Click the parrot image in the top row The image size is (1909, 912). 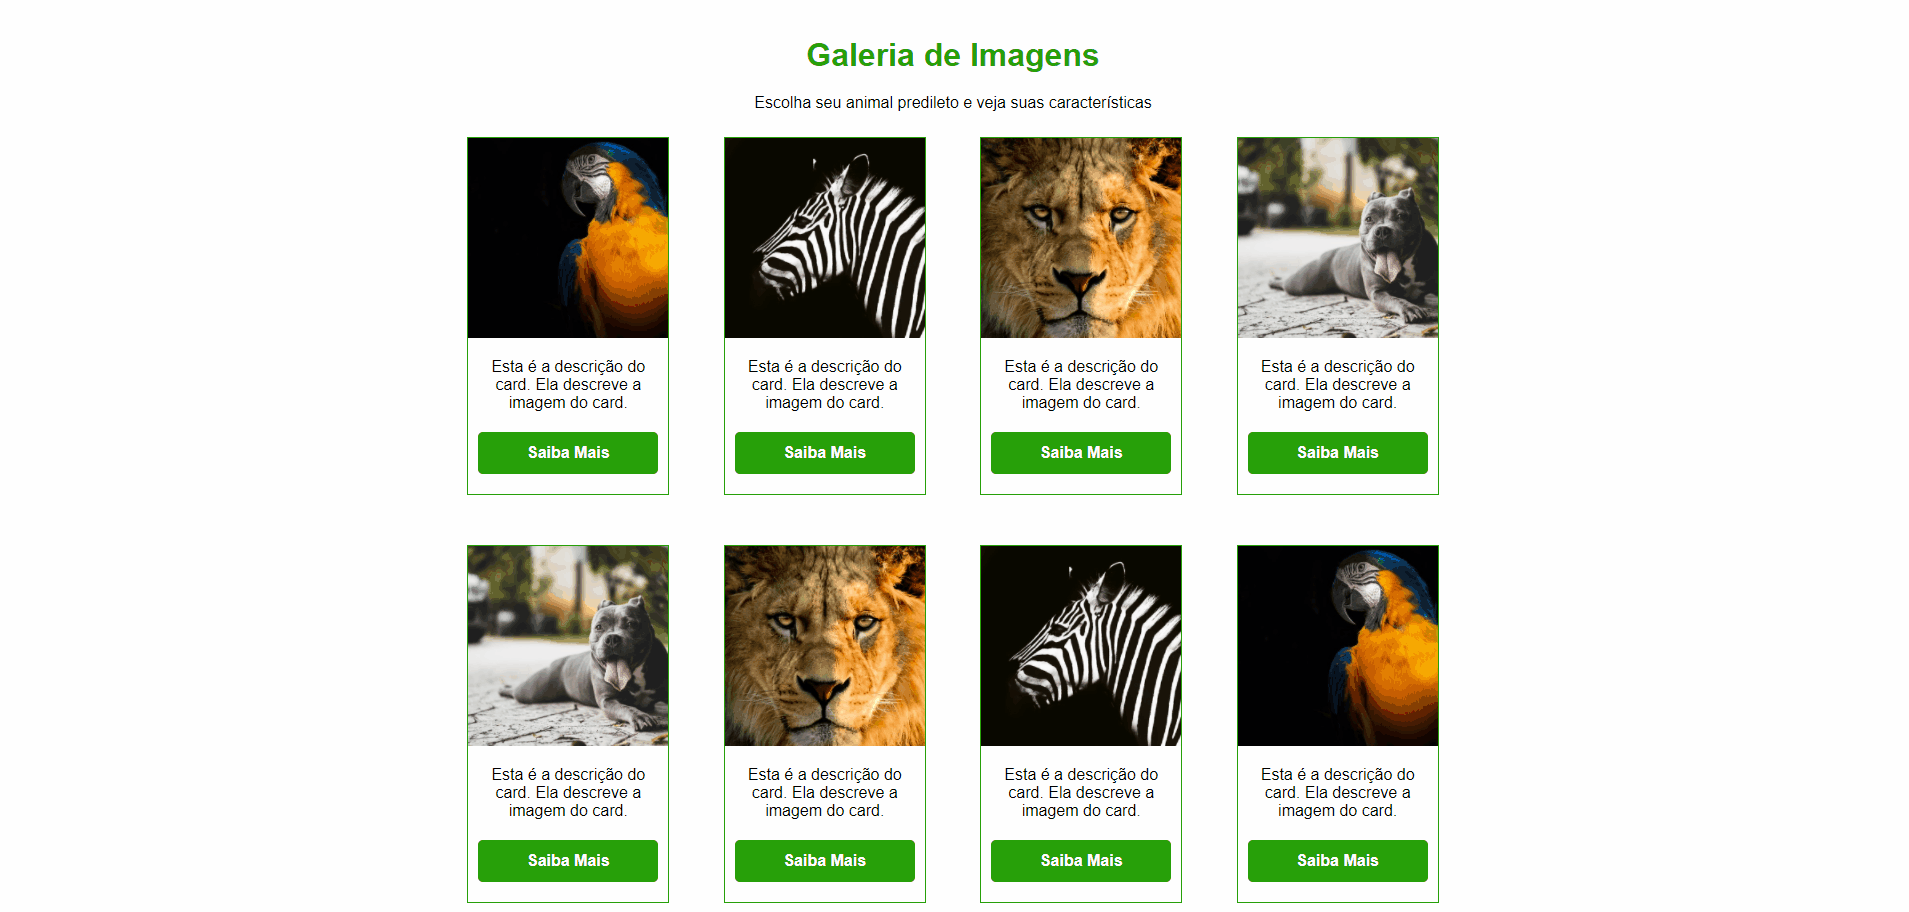tap(568, 238)
